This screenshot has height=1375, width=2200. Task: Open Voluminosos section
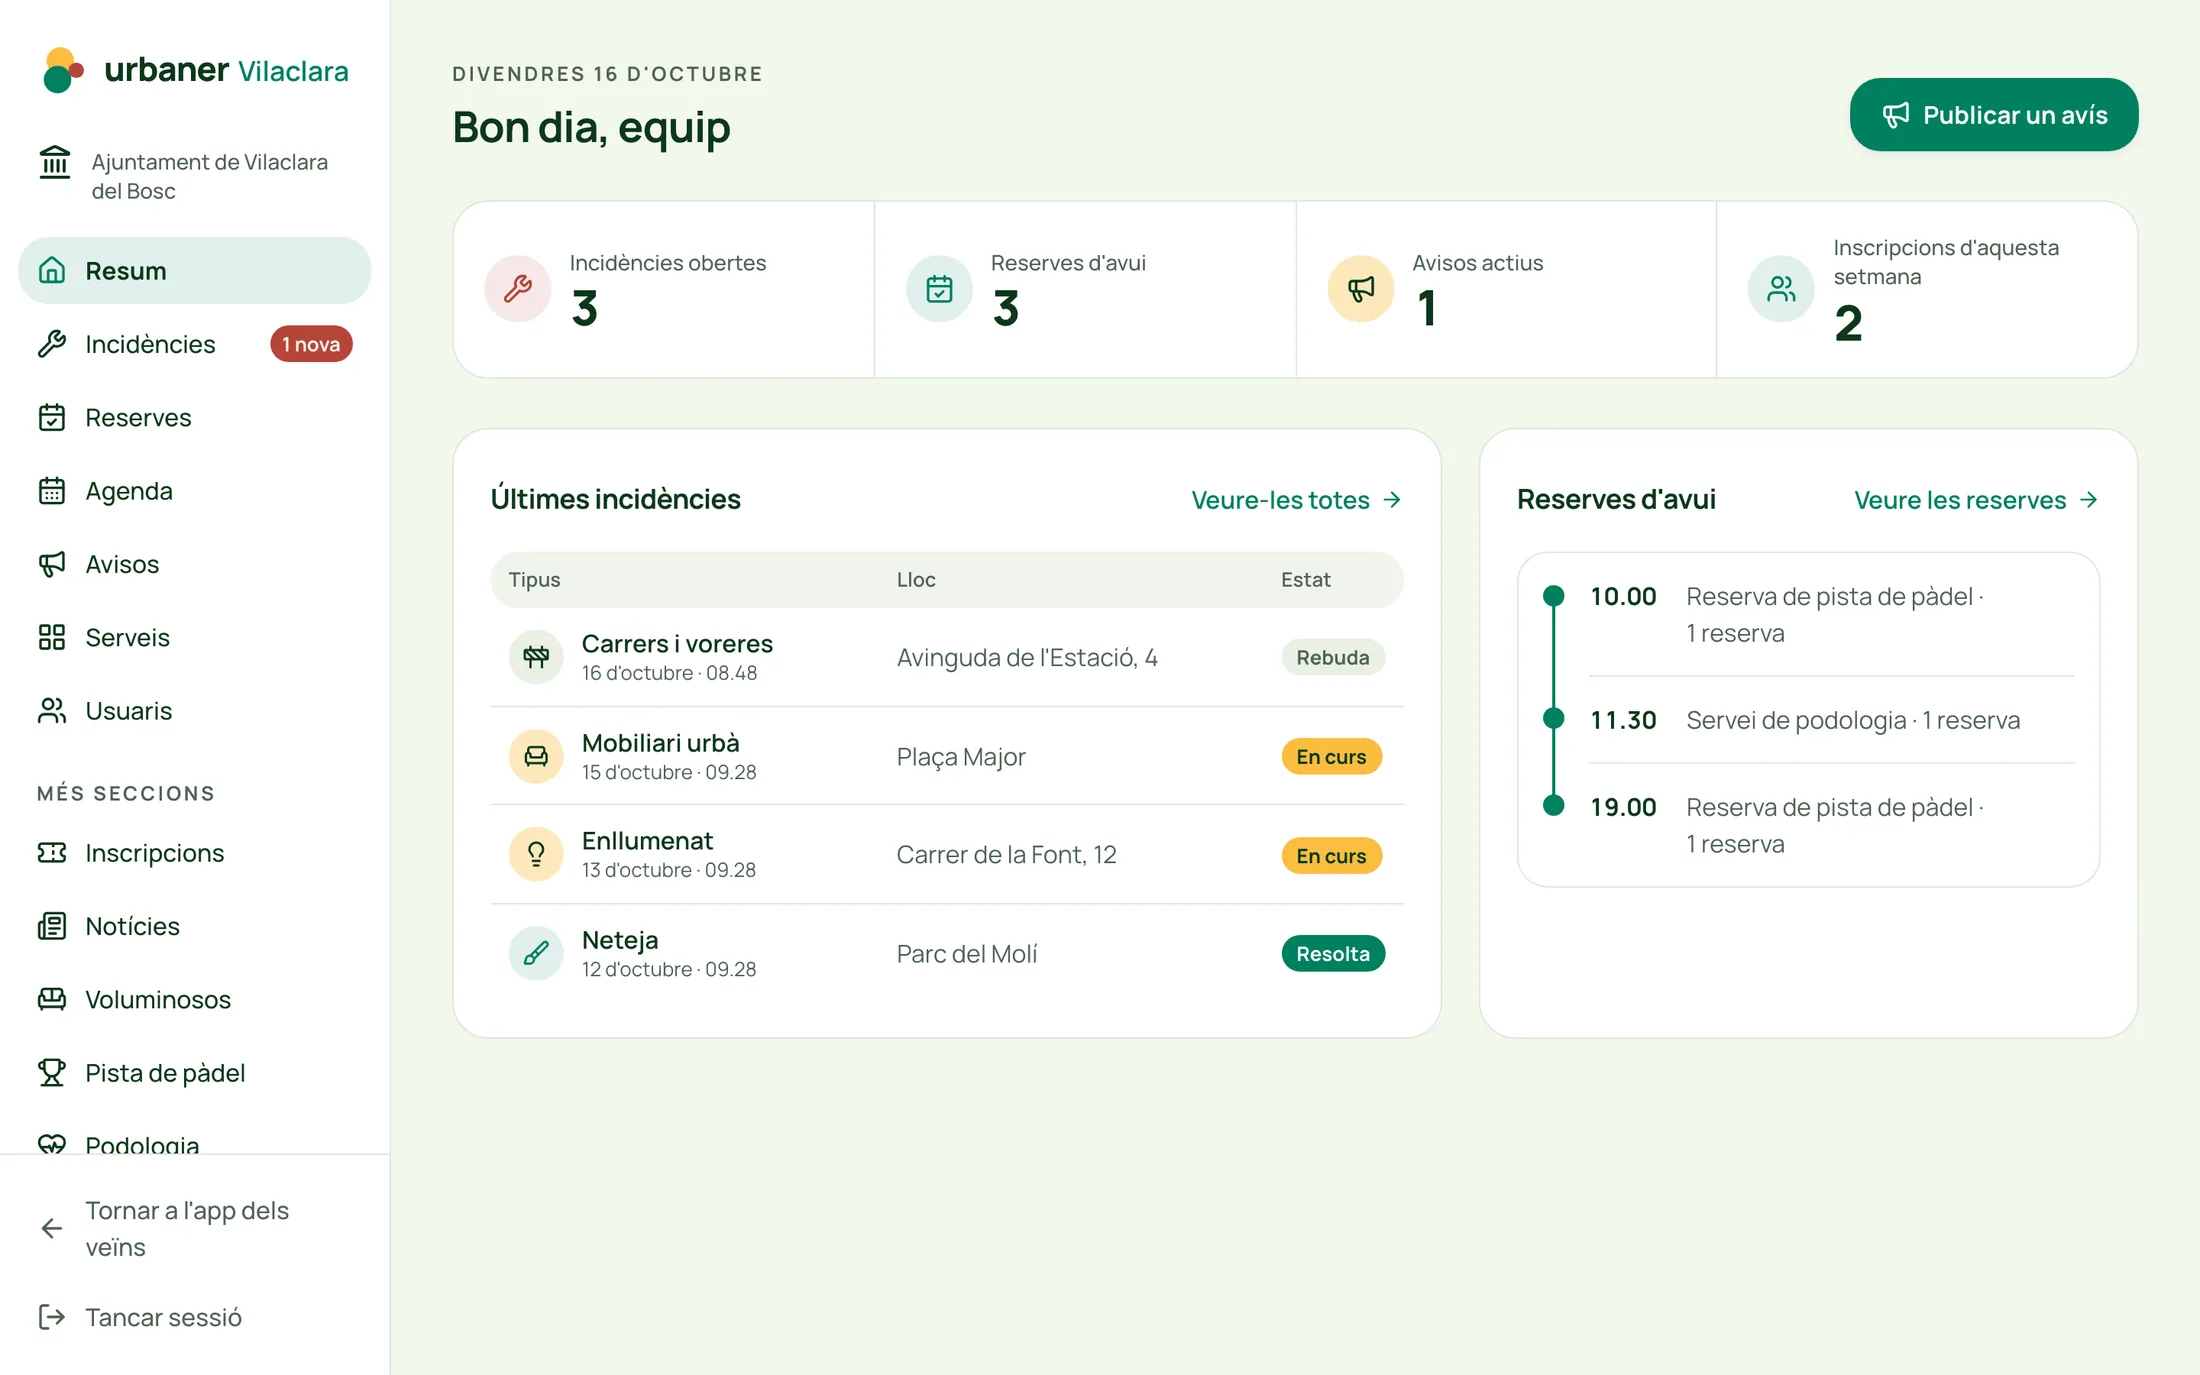point(194,999)
